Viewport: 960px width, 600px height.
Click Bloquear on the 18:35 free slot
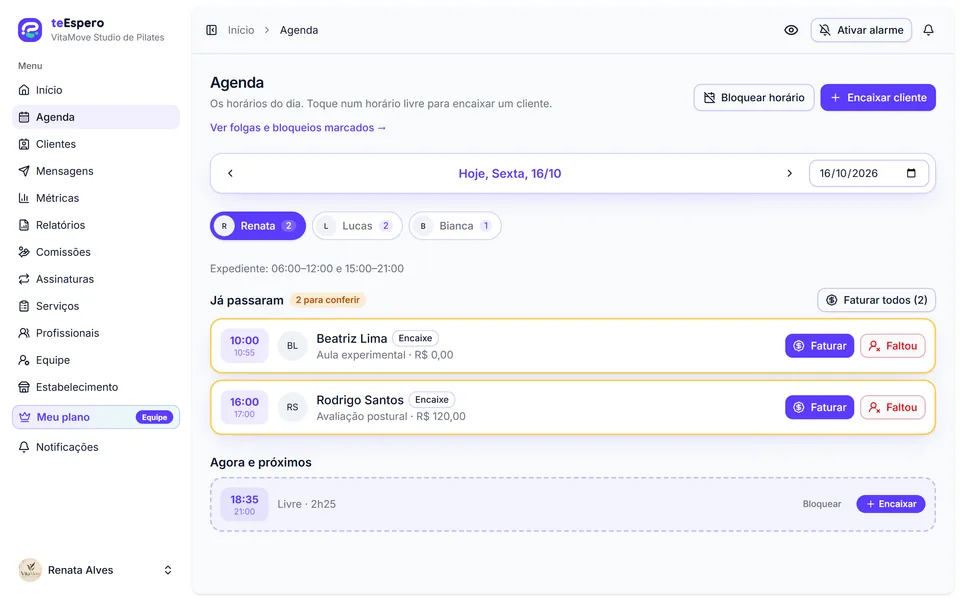tap(822, 504)
